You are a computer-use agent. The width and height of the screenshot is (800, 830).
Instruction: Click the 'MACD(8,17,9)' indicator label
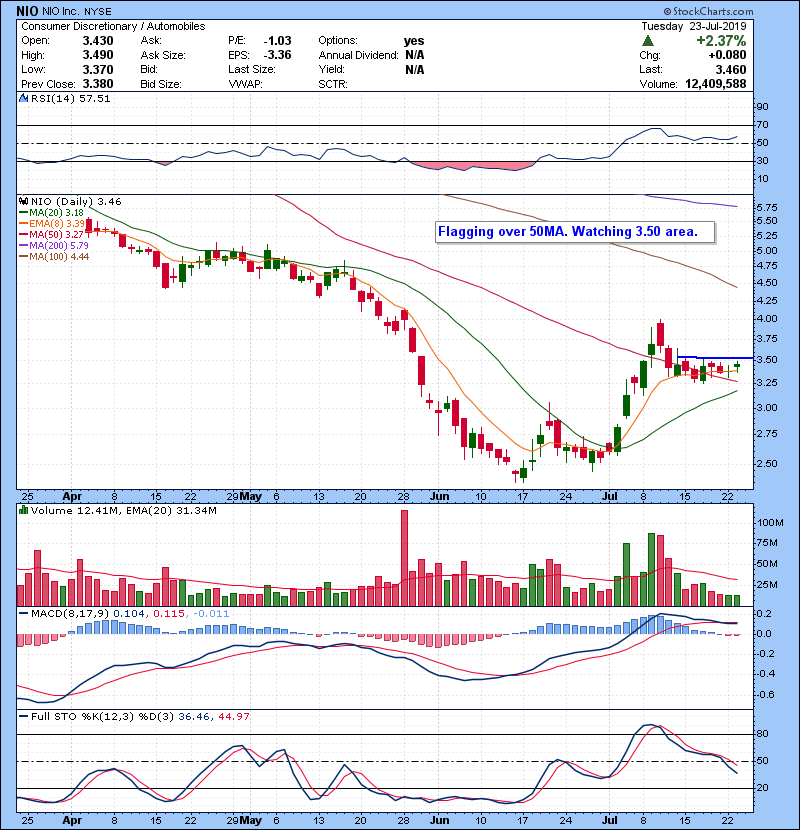70,614
